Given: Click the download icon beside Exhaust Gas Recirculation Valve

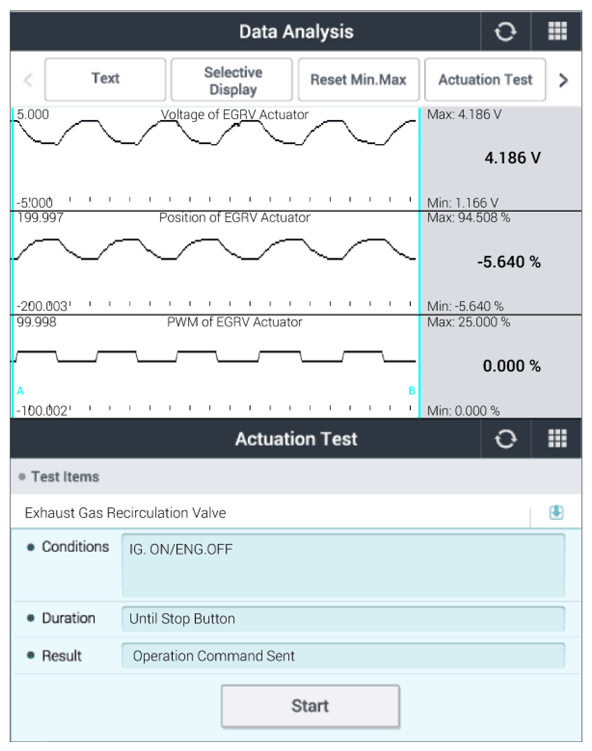Looking at the screenshot, I should 556,512.
